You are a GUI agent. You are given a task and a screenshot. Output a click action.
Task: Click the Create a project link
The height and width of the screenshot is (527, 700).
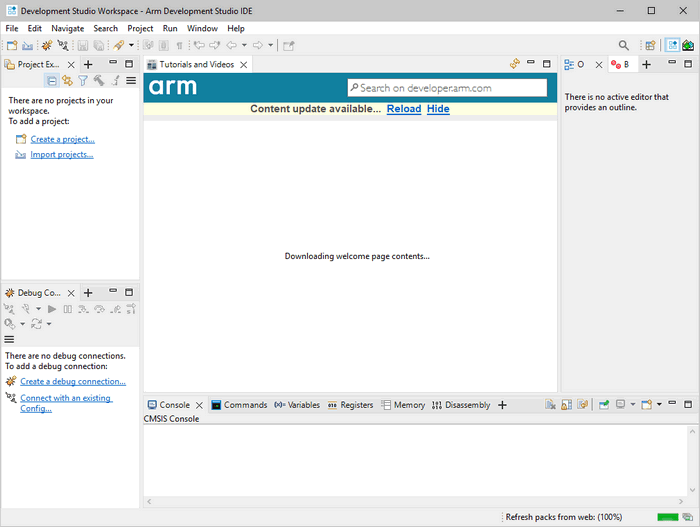(x=62, y=139)
